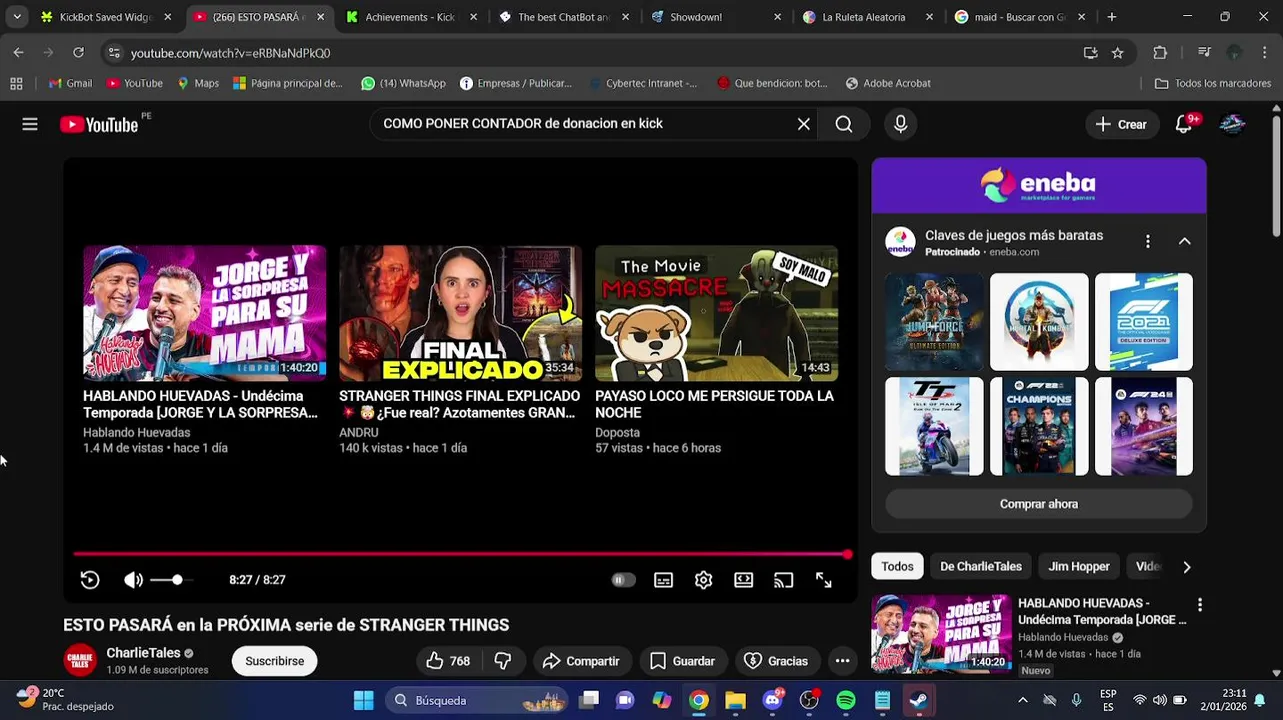Play Hablando Huevadas endscreen video thumbnail

point(205,313)
